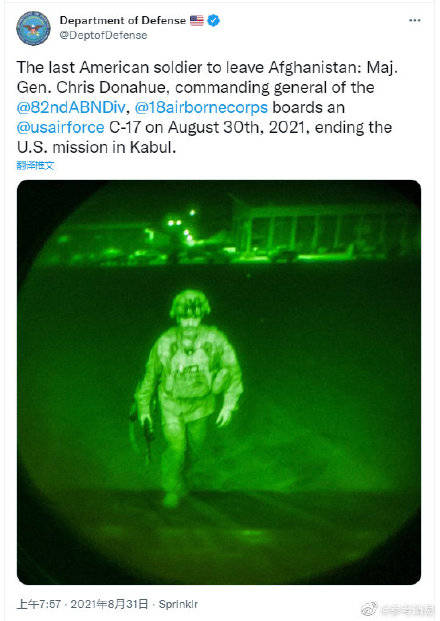Click the blue verified checkmark badge
Image resolution: width=440 pixels, height=621 pixels.
point(213,20)
